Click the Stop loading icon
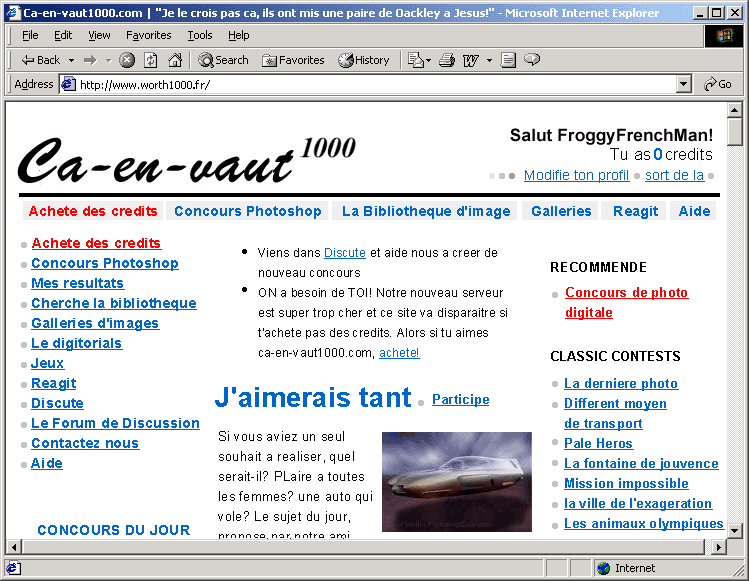 pos(127,60)
